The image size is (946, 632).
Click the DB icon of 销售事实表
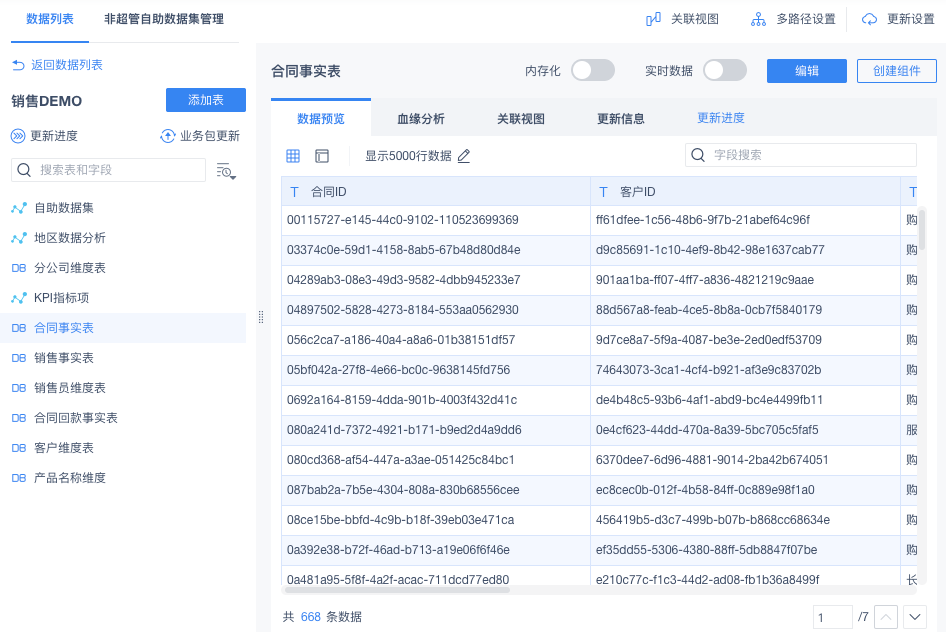tap(19, 358)
